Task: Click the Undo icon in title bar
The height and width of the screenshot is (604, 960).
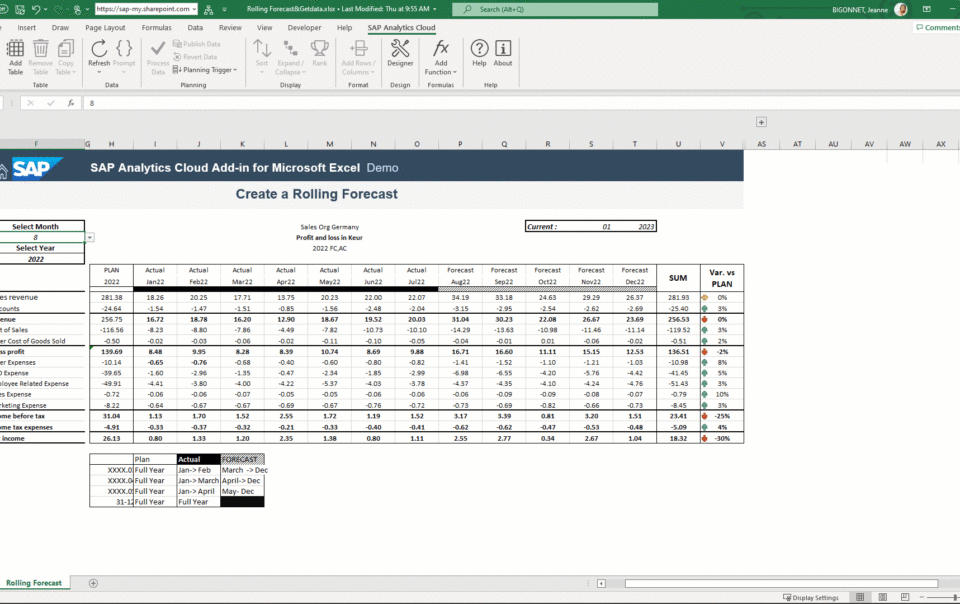Action: point(36,9)
